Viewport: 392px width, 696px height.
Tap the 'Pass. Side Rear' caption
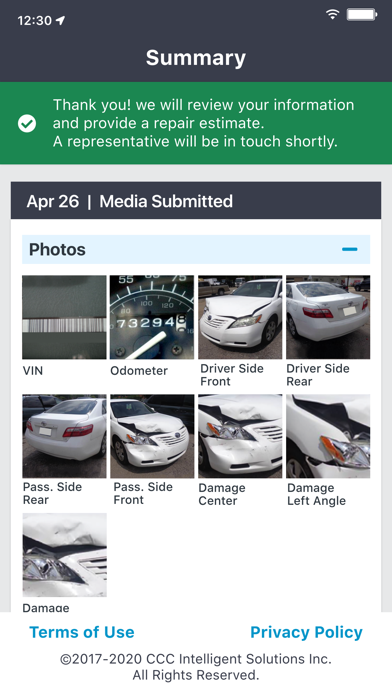52,493
